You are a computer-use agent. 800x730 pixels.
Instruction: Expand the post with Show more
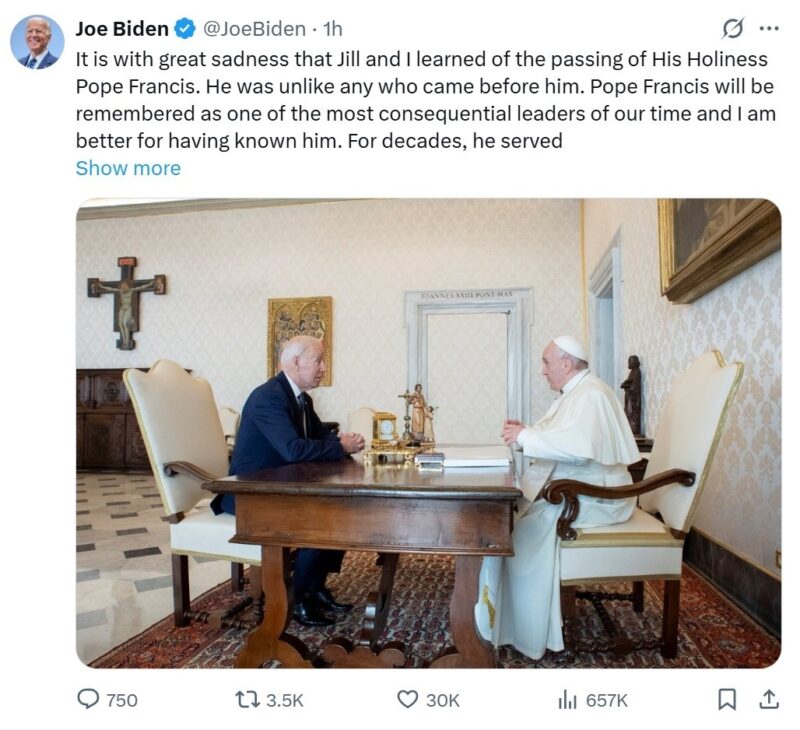tap(128, 168)
